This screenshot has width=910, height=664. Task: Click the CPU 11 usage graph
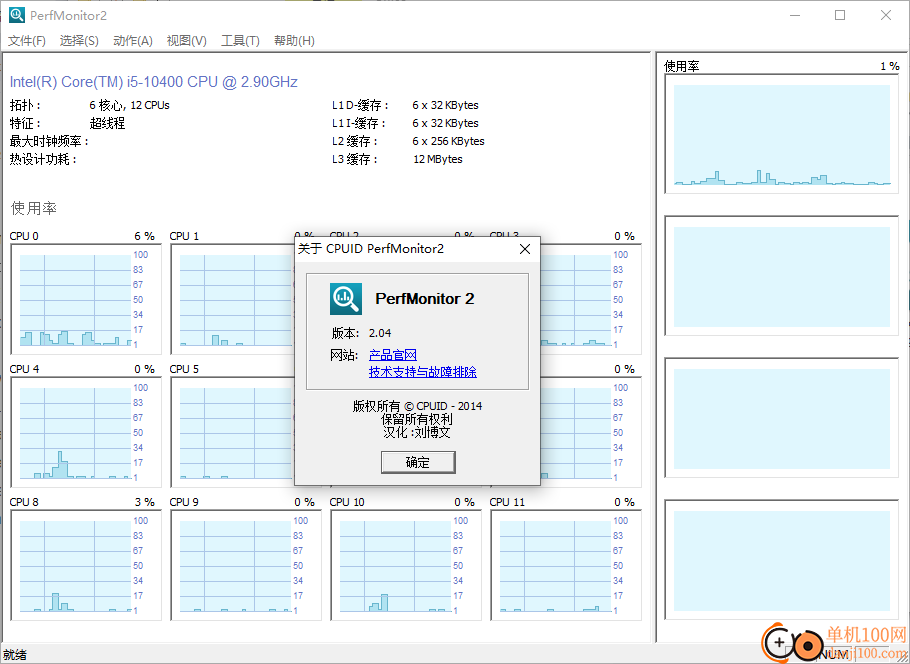click(566, 565)
